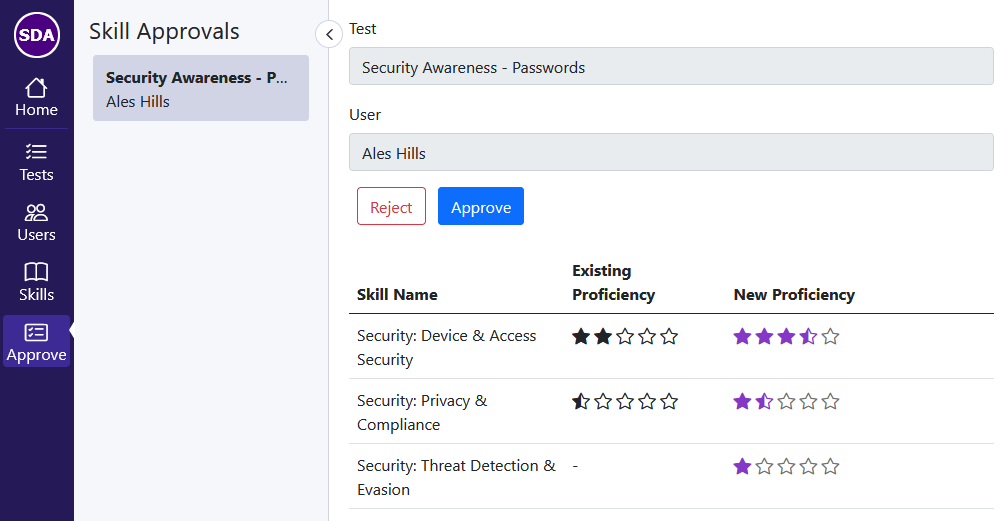Click new proficiency stars for Threat Detection

pyautogui.click(x=786, y=467)
